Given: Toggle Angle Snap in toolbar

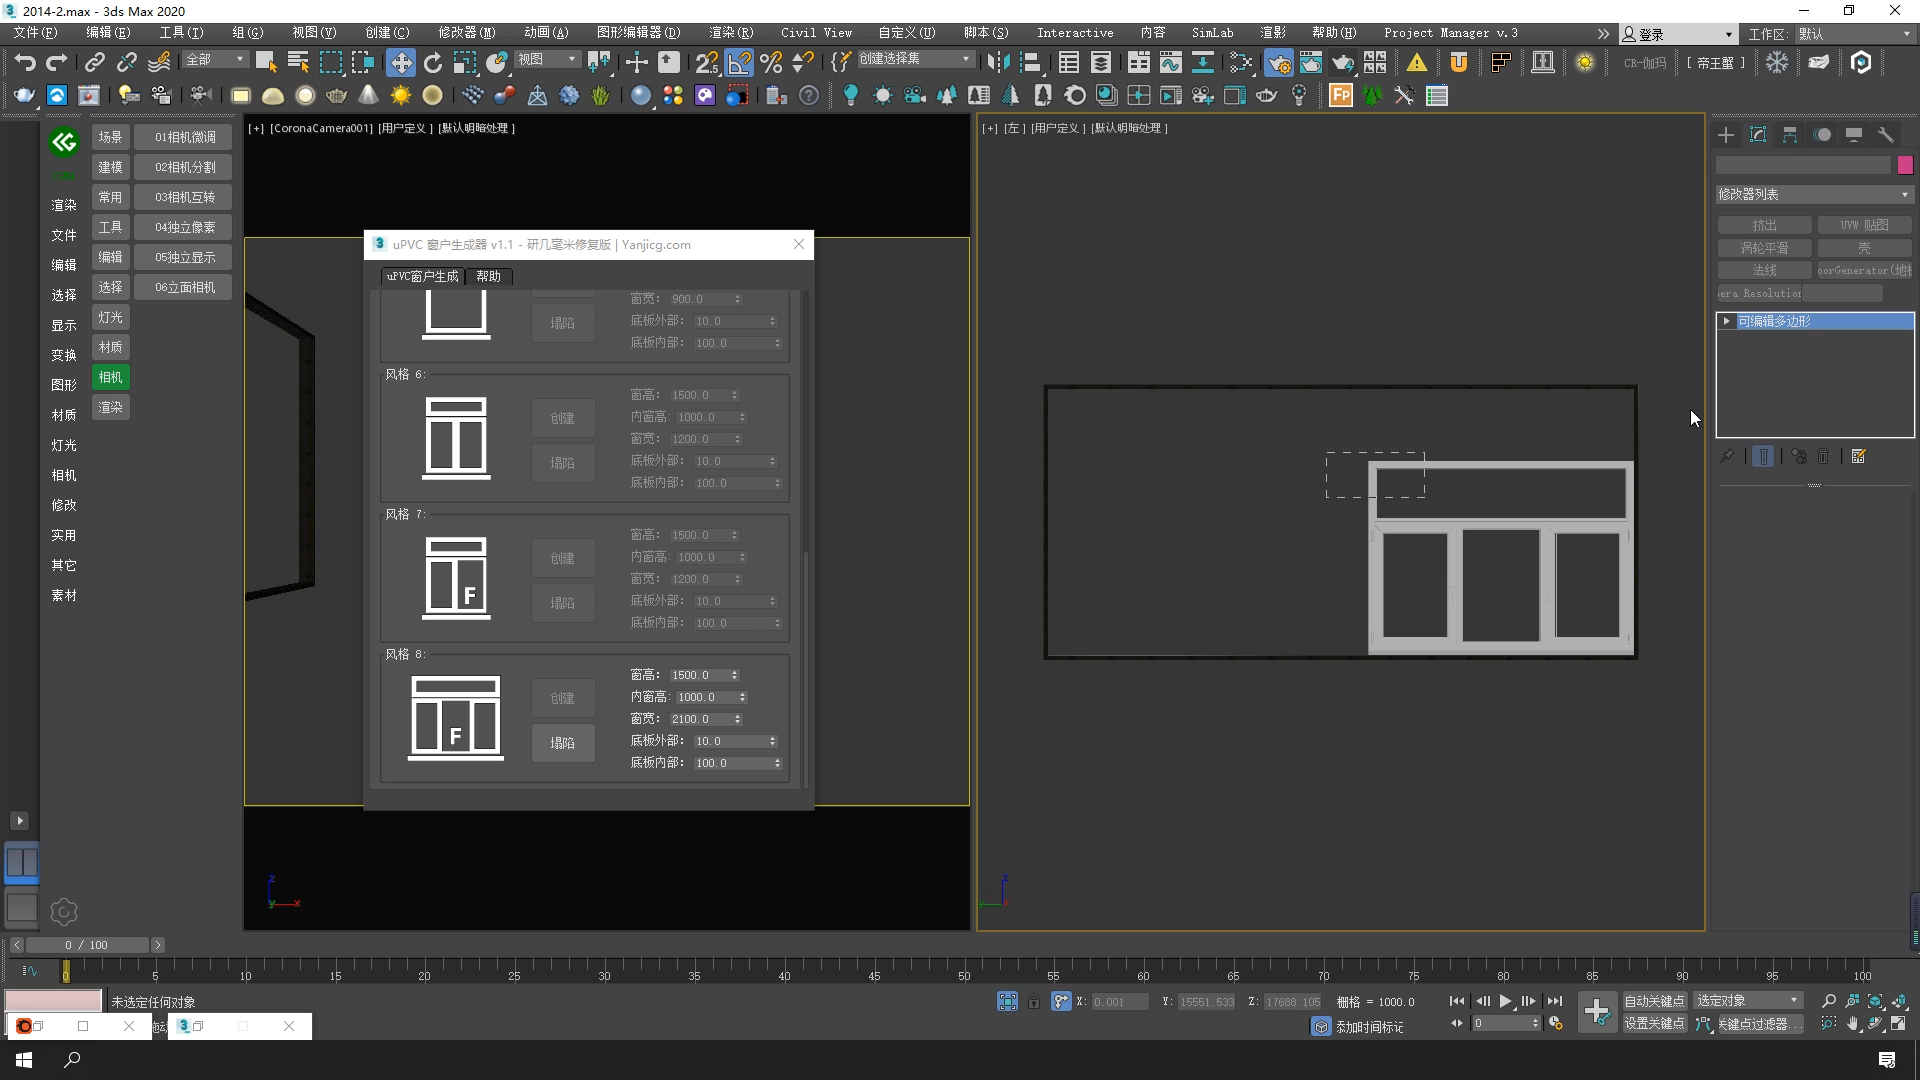Looking at the screenshot, I should pyautogui.click(x=739, y=63).
